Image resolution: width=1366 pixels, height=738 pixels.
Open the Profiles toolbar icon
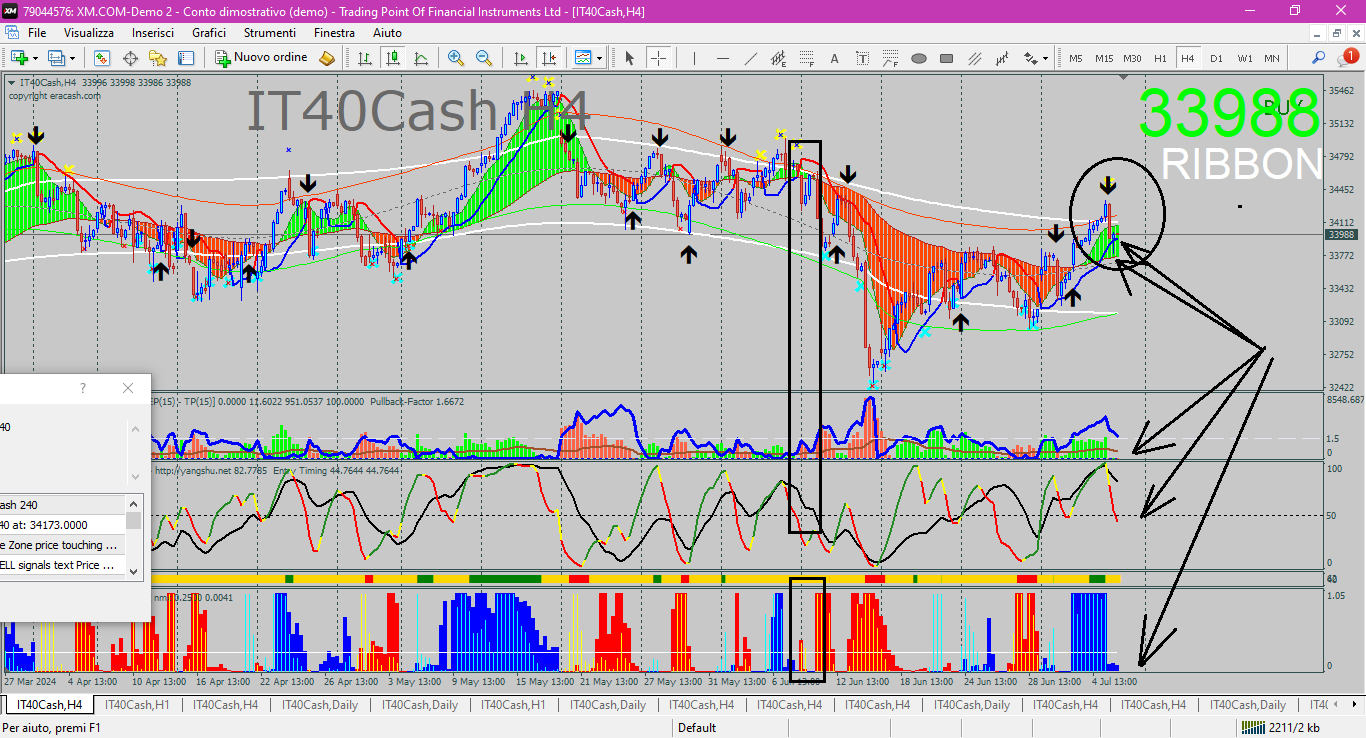point(56,58)
